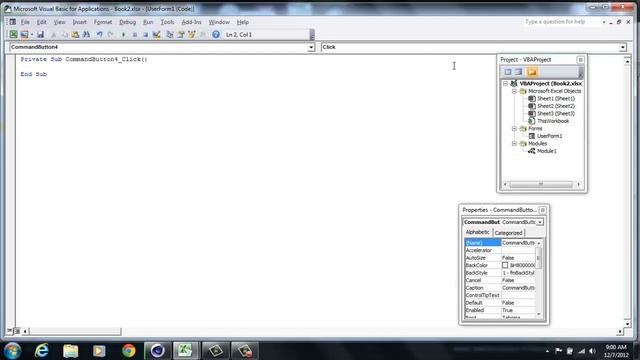Click the Reset stop icon
This screenshot has width=640, height=360.
[145, 35]
